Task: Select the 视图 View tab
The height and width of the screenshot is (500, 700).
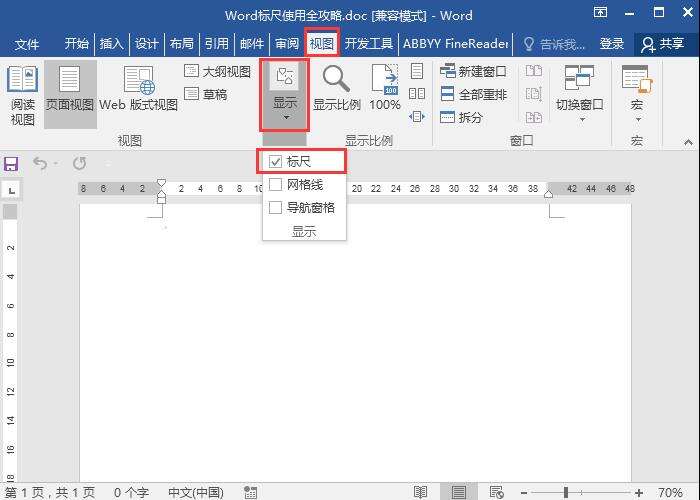Action: click(x=322, y=43)
